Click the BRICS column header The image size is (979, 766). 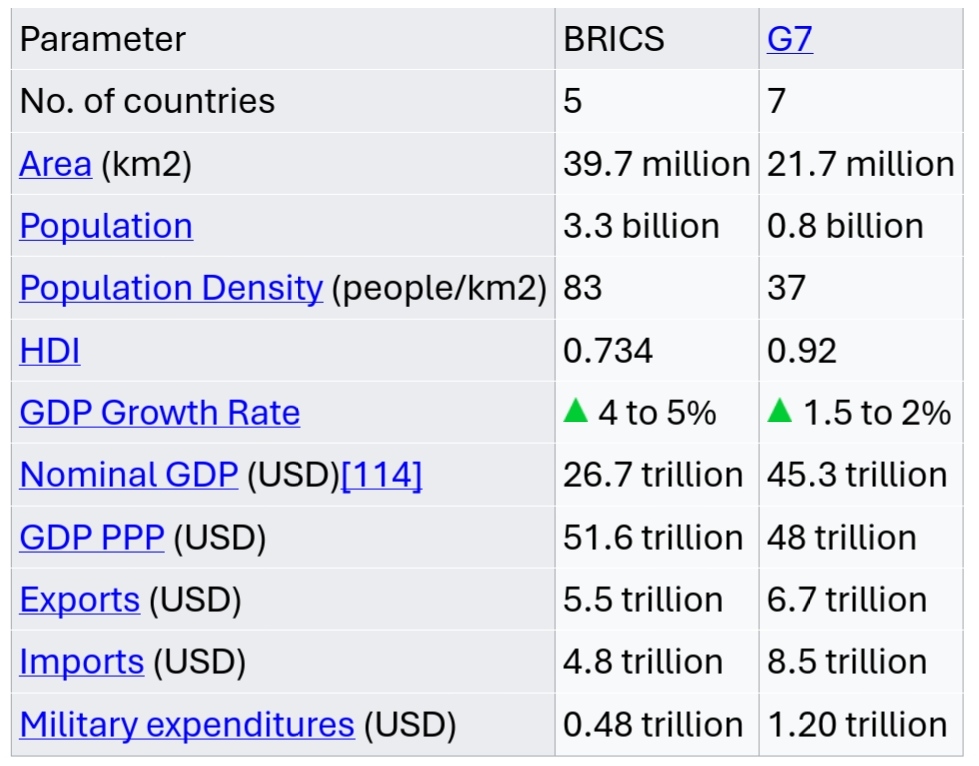point(613,40)
